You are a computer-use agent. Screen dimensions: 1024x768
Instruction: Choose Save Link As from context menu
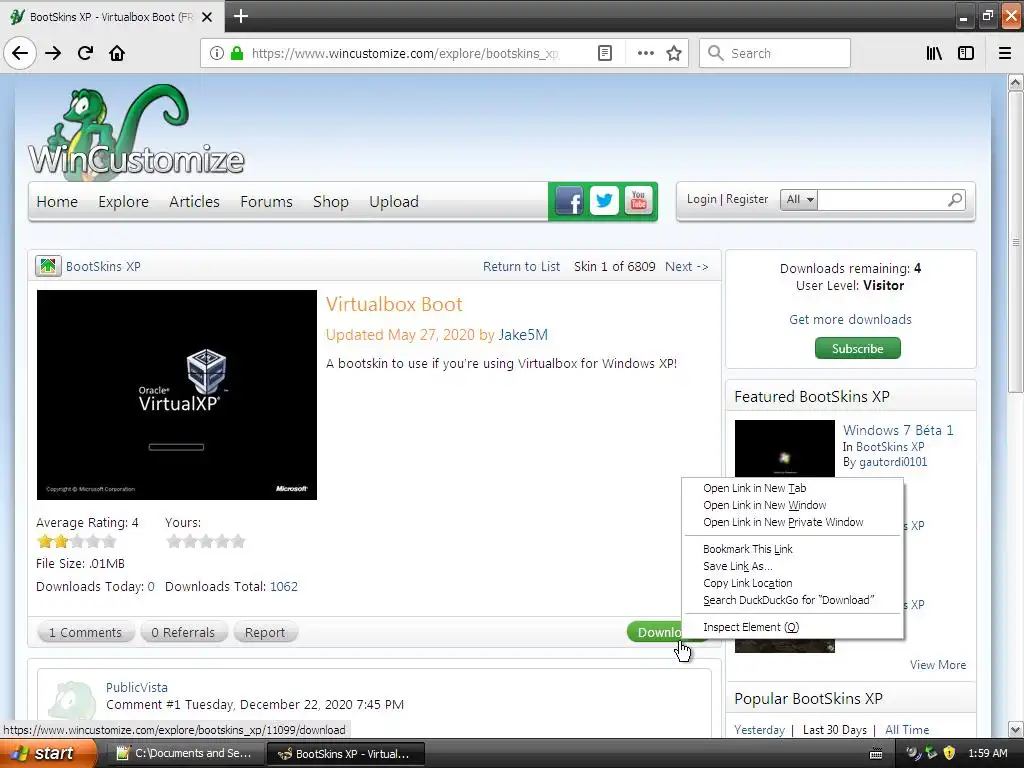pos(737,566)
